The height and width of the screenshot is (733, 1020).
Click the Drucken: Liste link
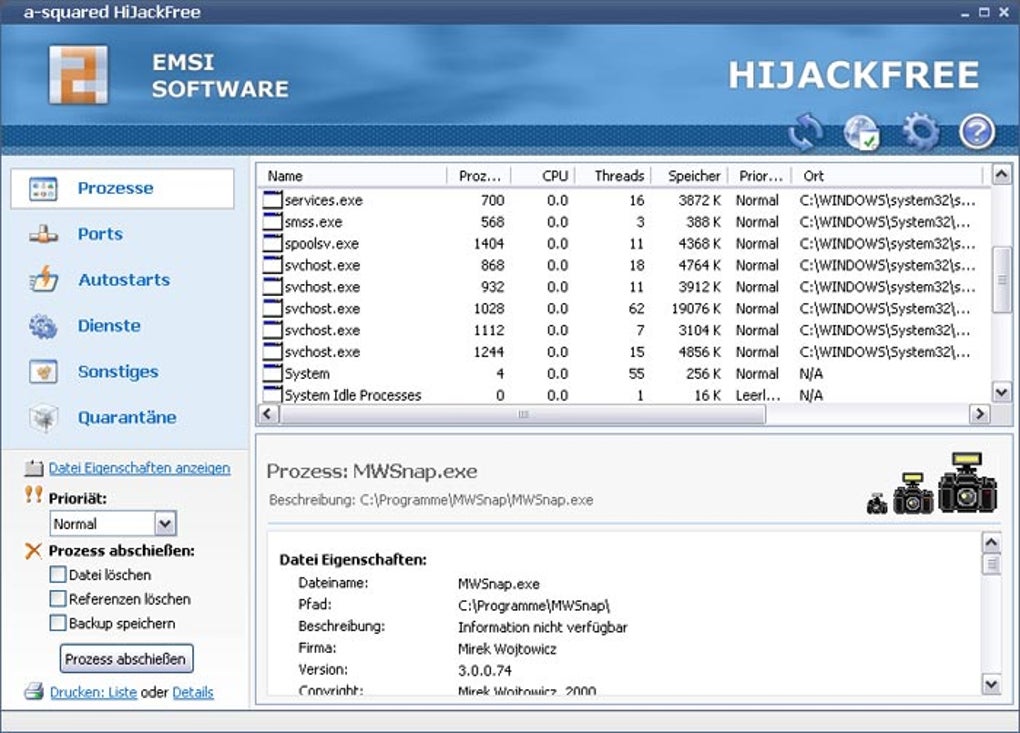tap(93, 692)
